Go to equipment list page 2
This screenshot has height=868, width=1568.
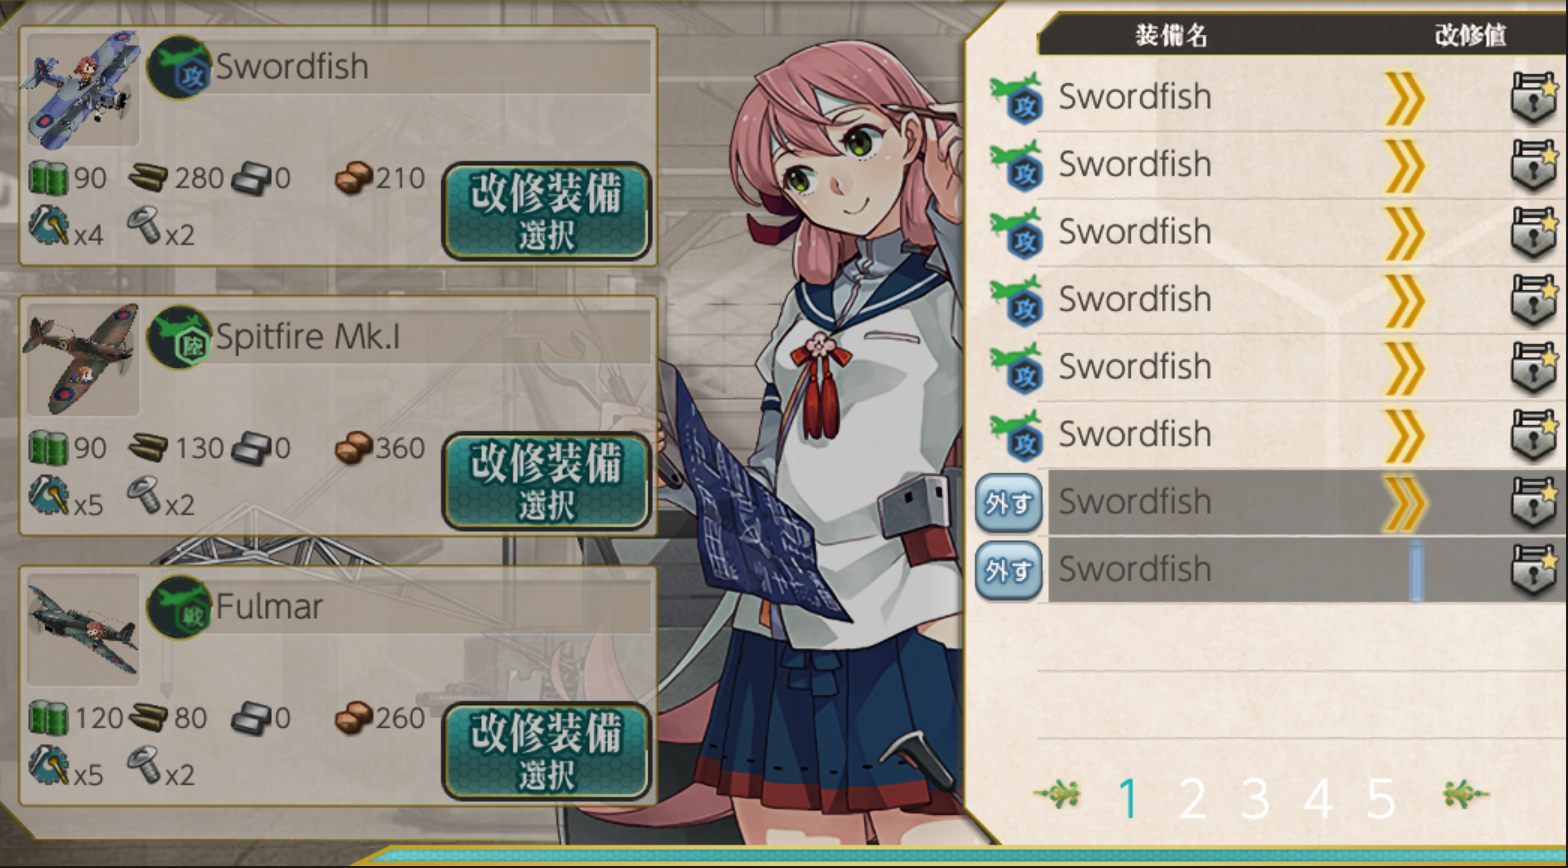click(x=1192, y=798)
